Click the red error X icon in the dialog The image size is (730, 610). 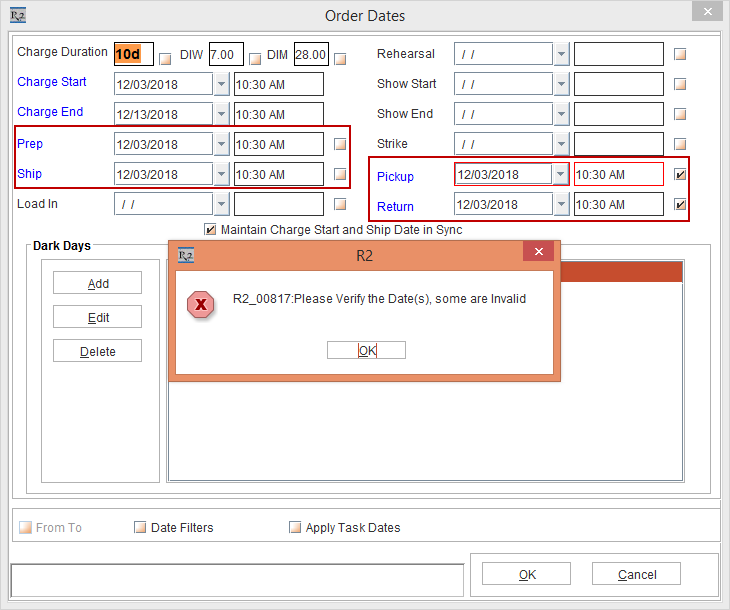pyautogui.click(x=201, y=305)
